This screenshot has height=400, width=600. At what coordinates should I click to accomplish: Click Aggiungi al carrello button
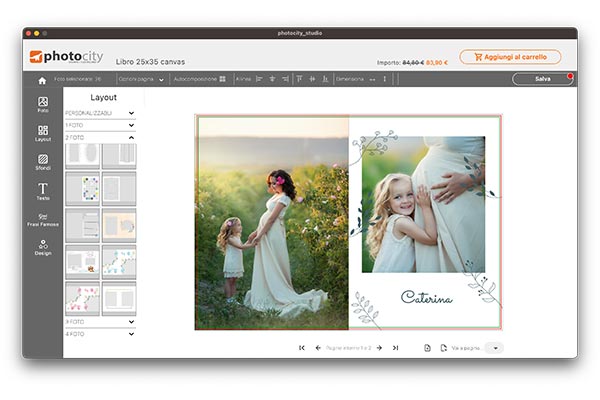pos(510,57)
